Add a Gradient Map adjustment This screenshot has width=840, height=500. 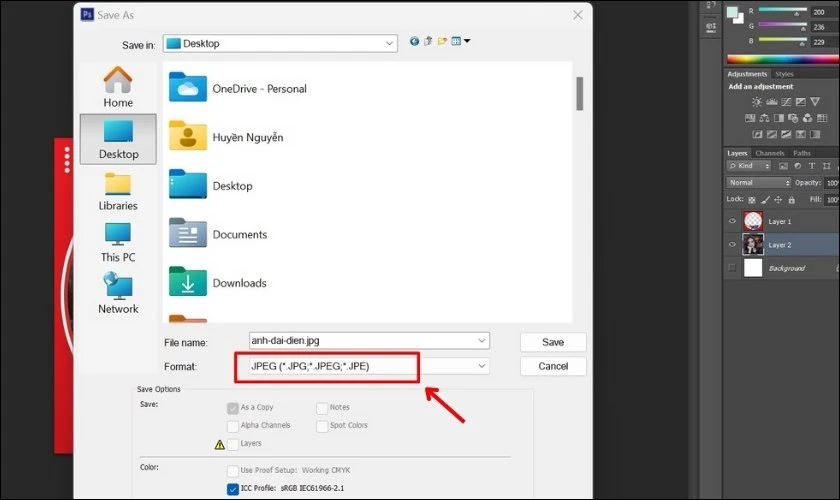tap(815, 134)
